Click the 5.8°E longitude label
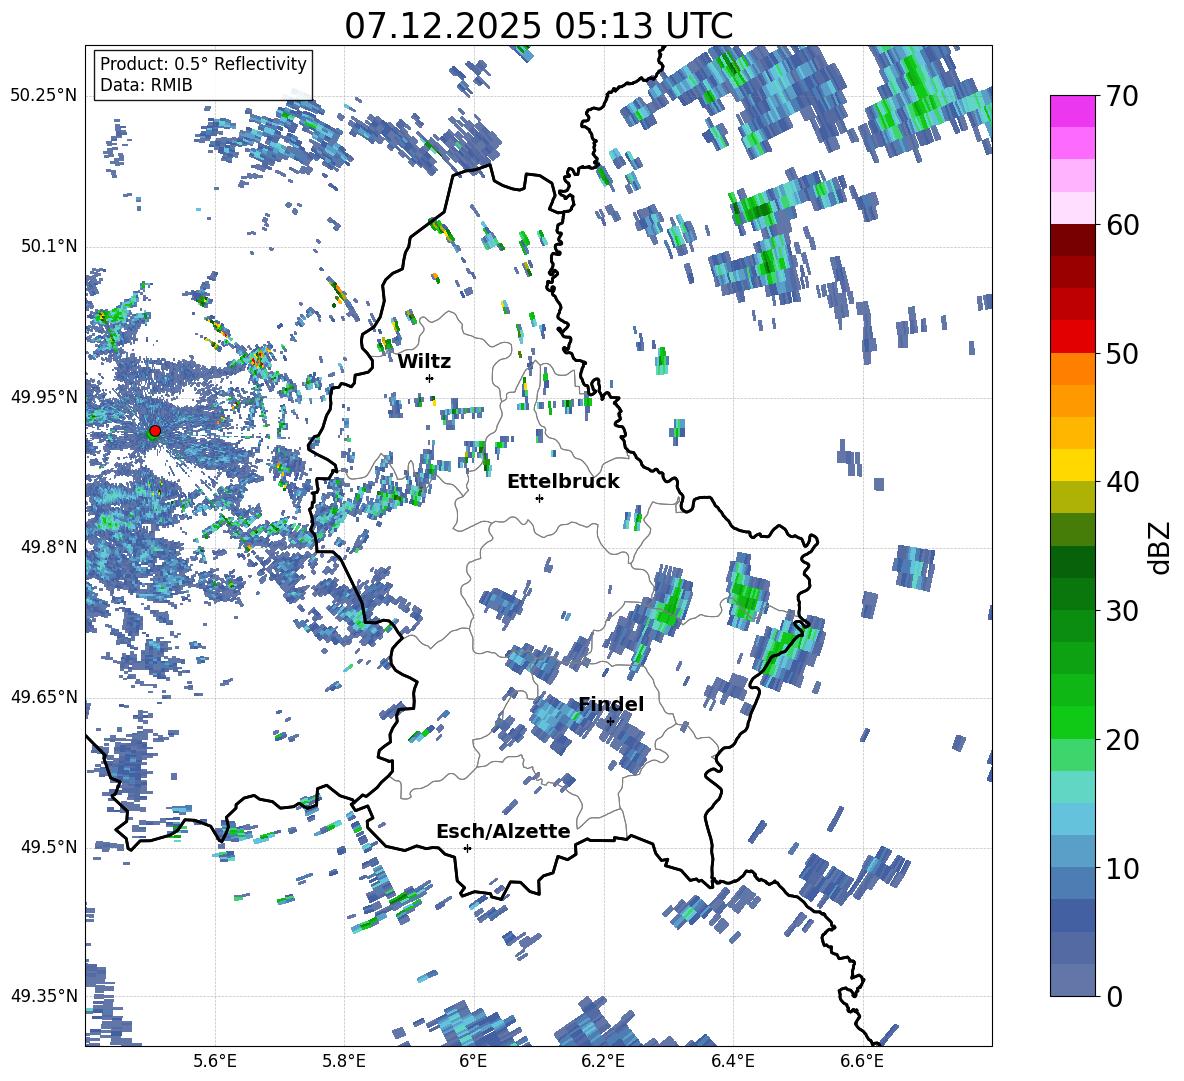The width and height of the screenshot is (1184, 1081). (x=344, y=1062)
